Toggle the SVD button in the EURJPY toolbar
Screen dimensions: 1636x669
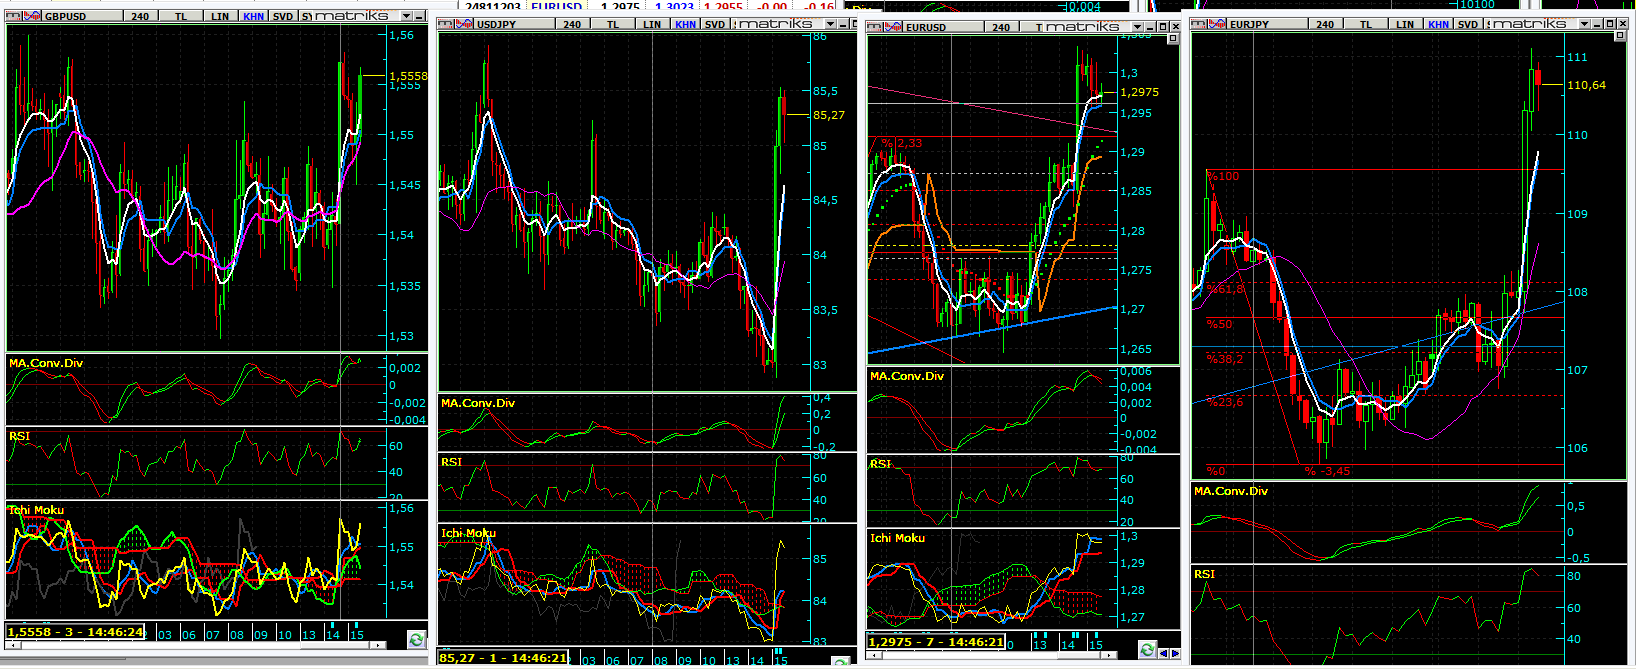pos(1467,24)
